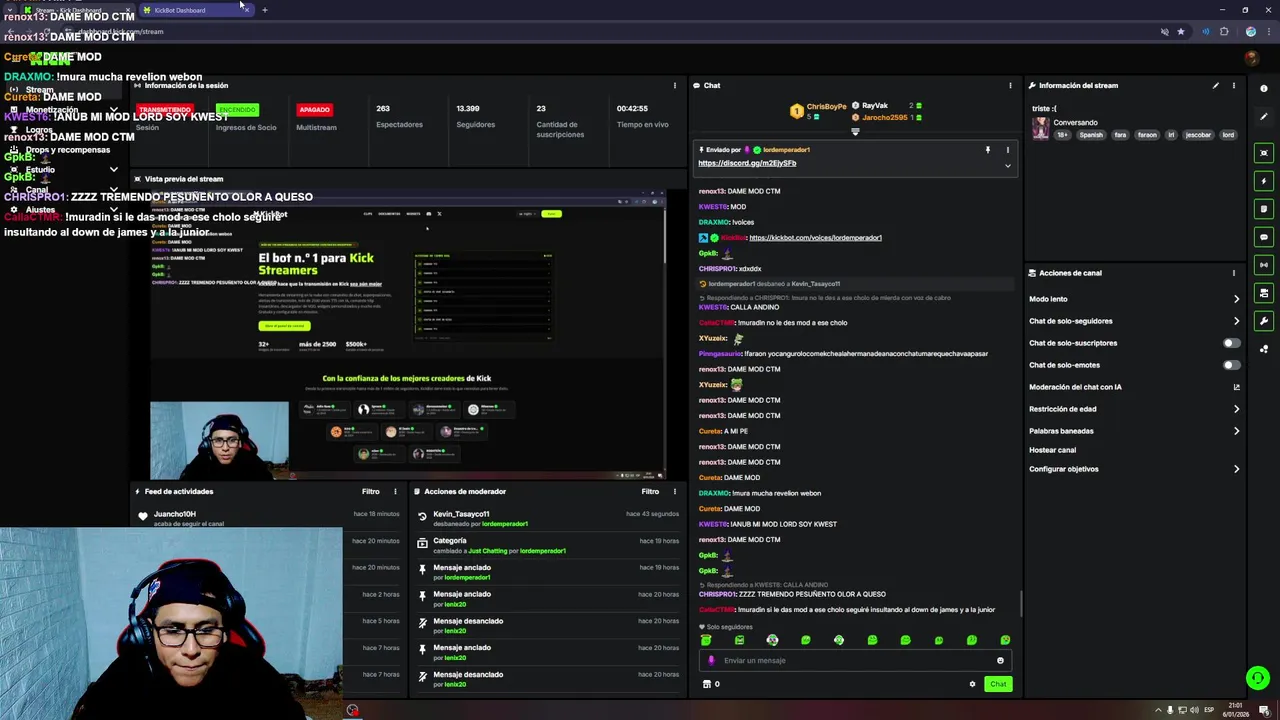Open Moderación del chat con IA

(x=1134, y=387)
